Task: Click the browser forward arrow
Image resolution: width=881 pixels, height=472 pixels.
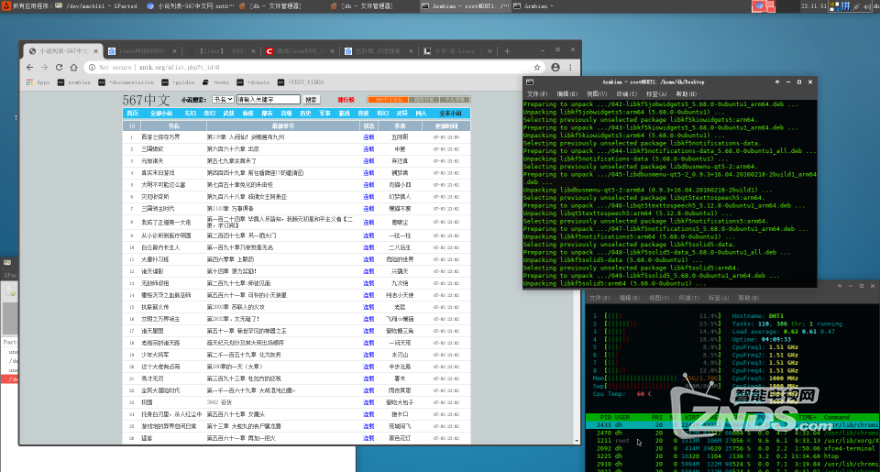Action: pyautogui.click(x=44, y=67)
